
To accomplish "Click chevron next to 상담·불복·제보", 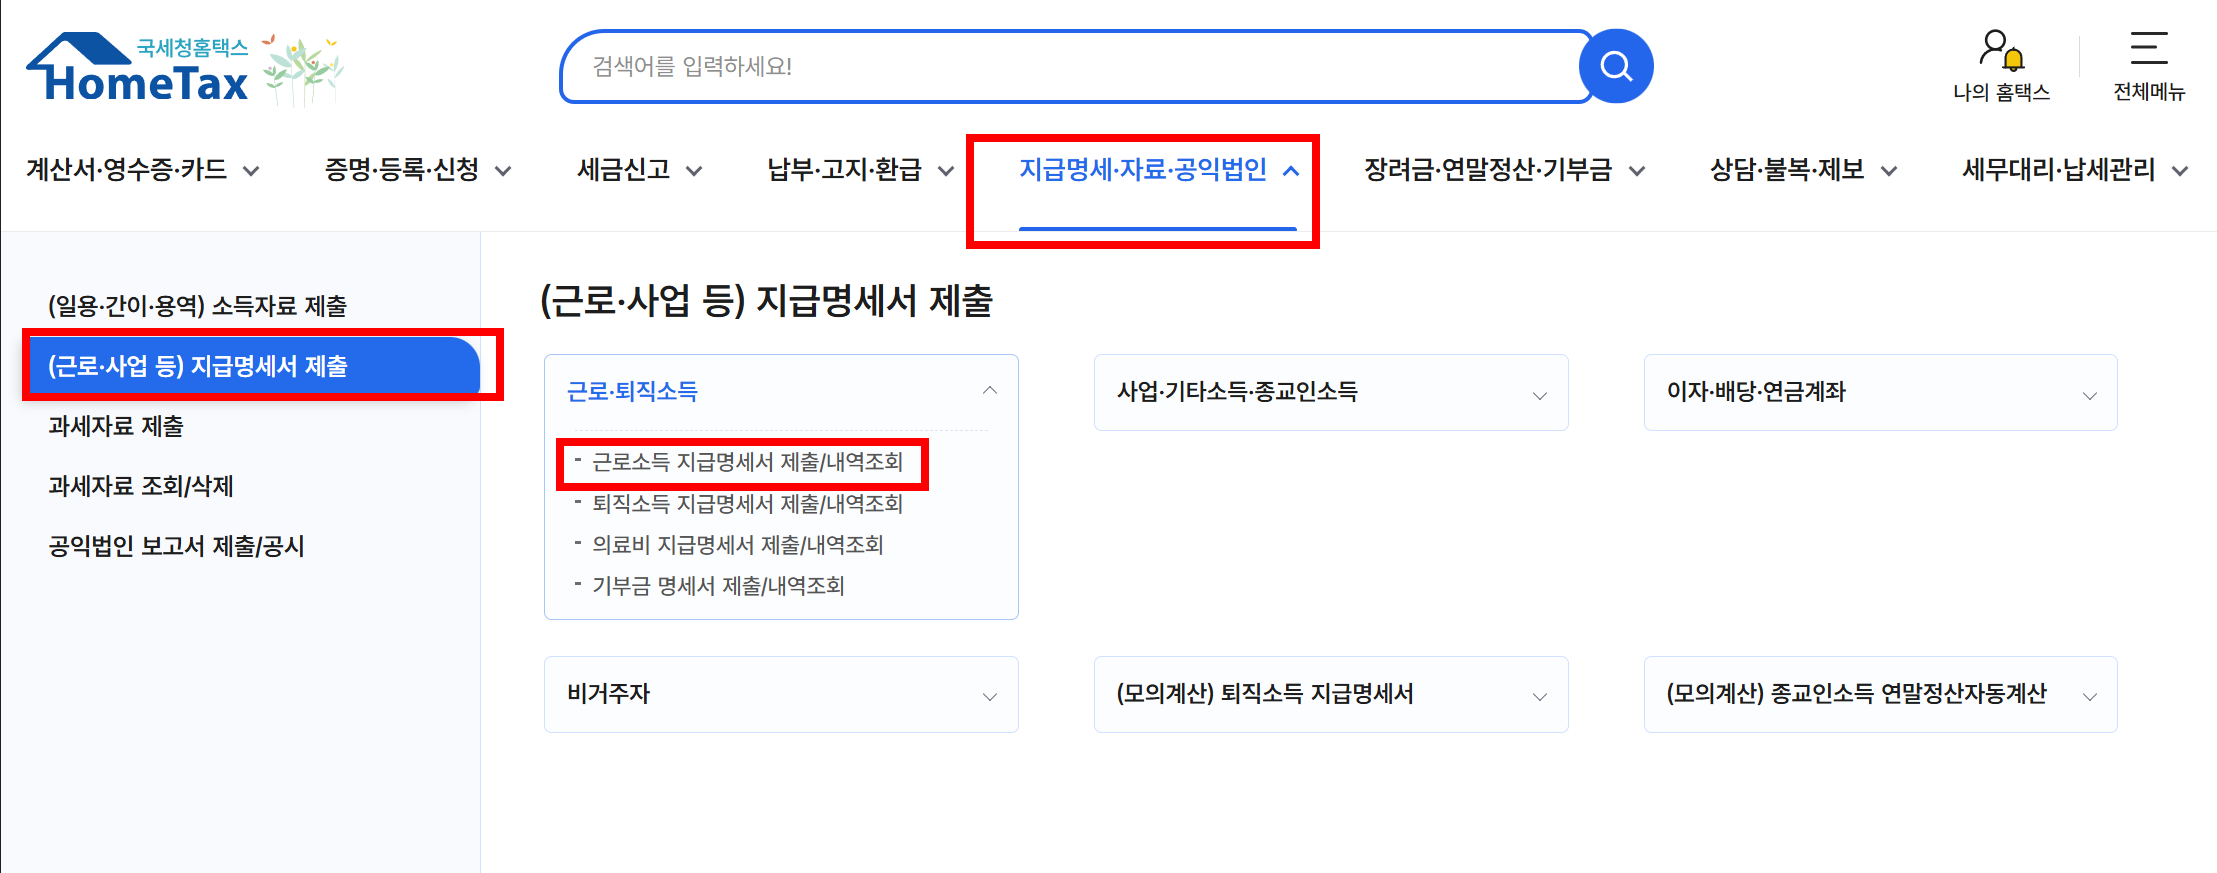I will click(1889, 171).
